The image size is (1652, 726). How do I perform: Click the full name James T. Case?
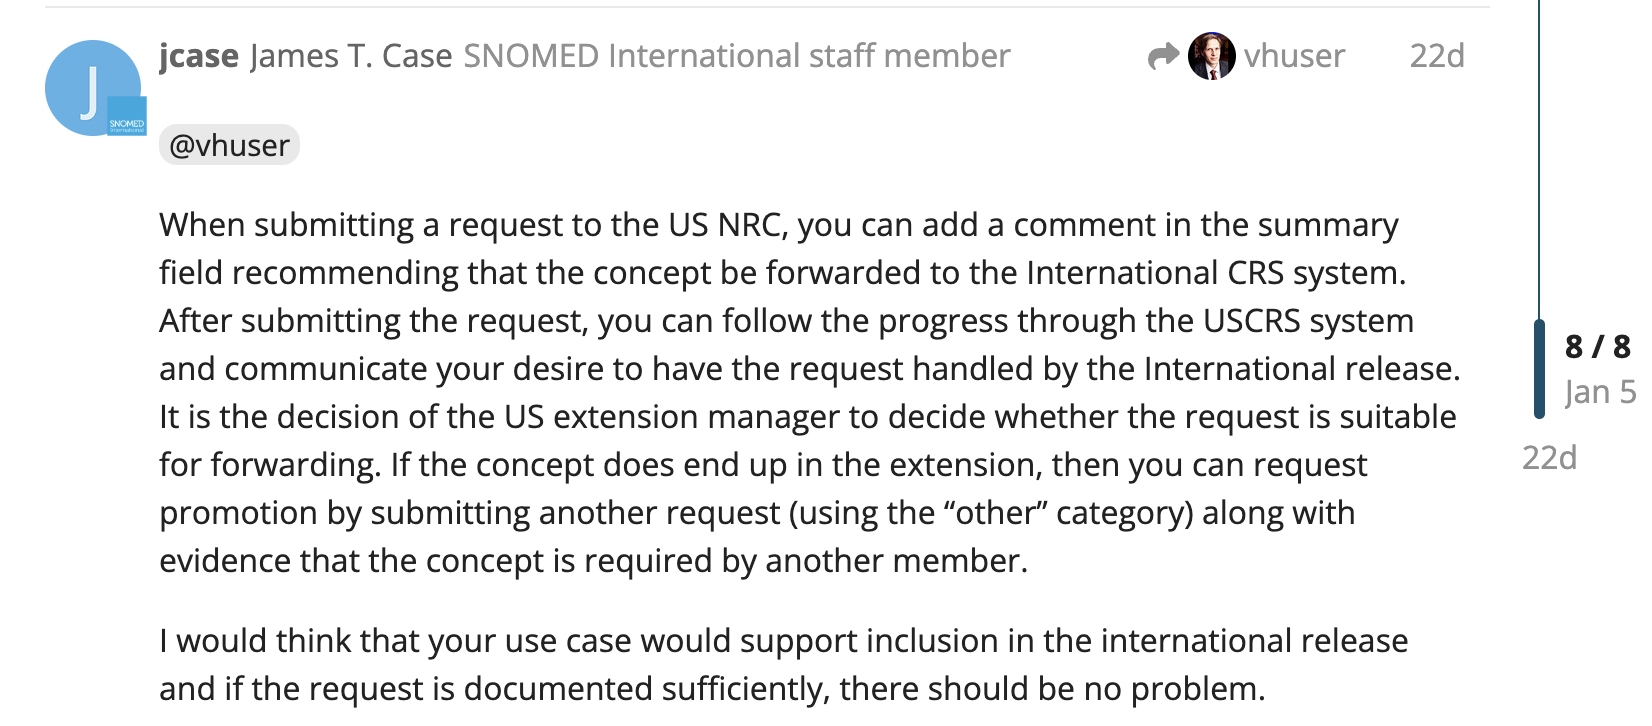click(351, 56)
